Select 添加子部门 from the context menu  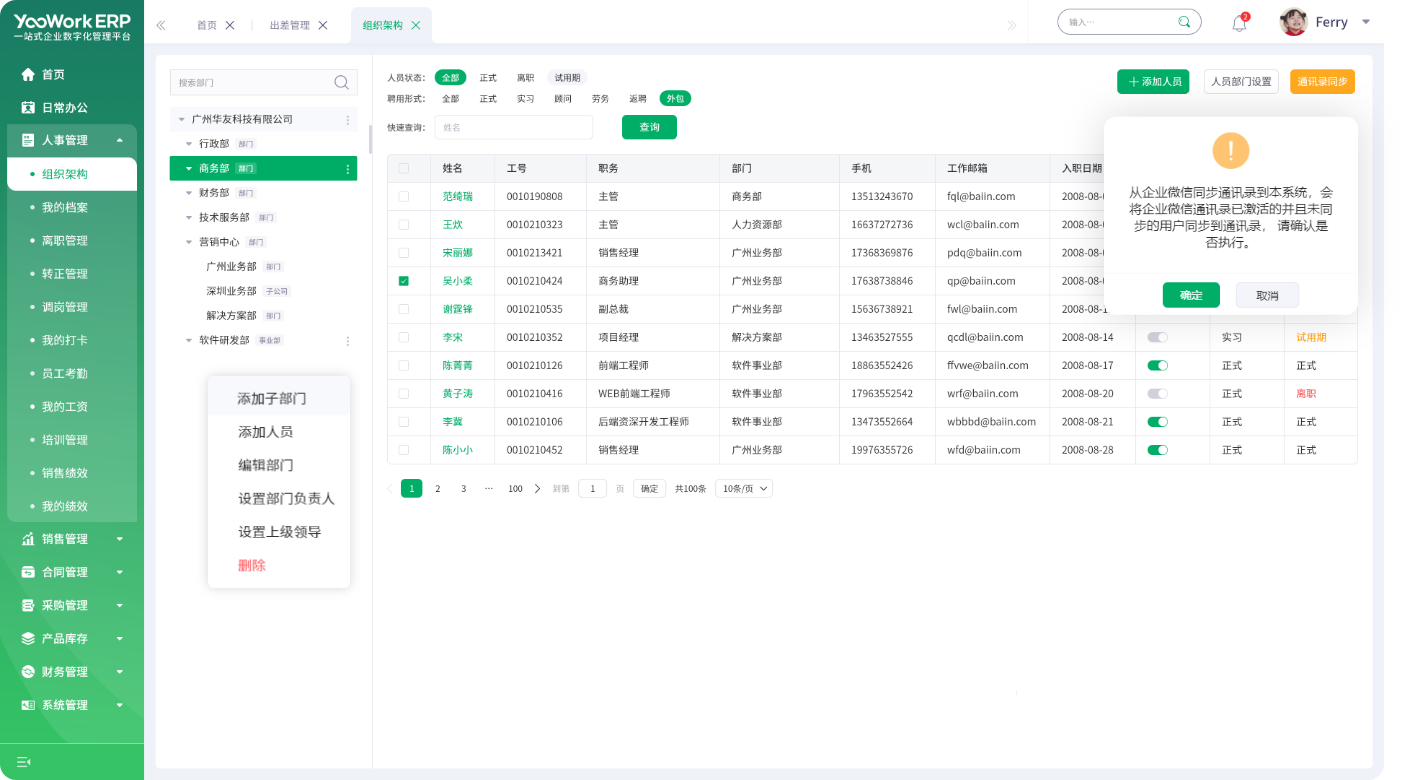click(x=272, y=399)
